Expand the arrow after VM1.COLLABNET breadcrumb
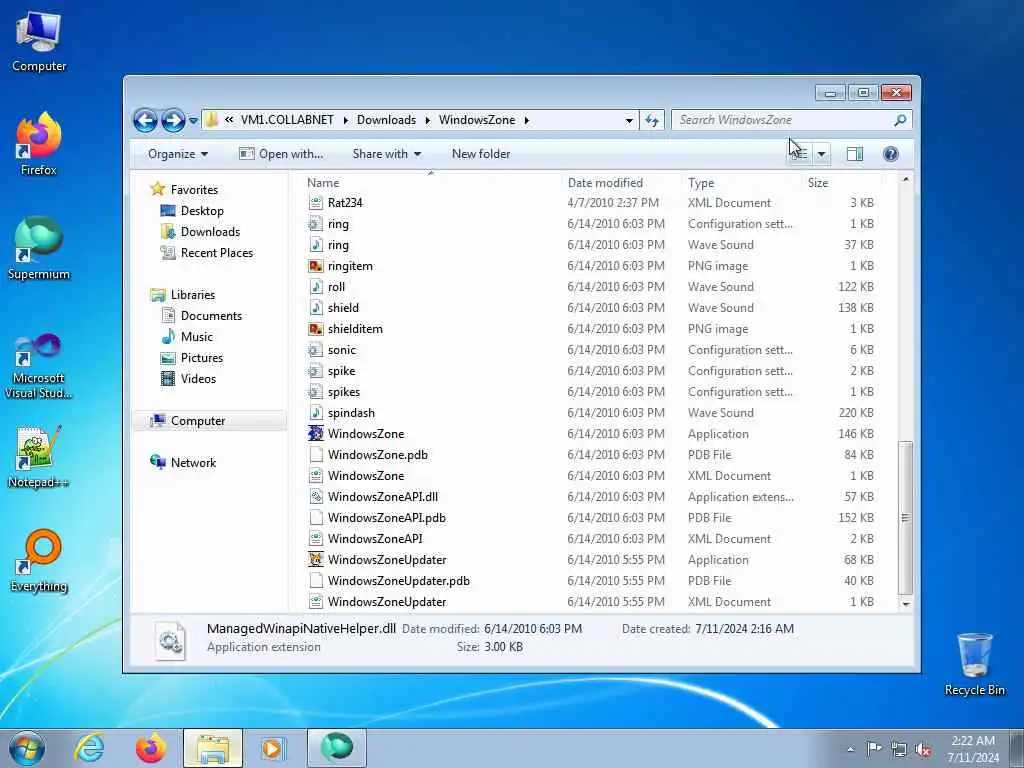1024x768 pixels. tap(345, 120)
